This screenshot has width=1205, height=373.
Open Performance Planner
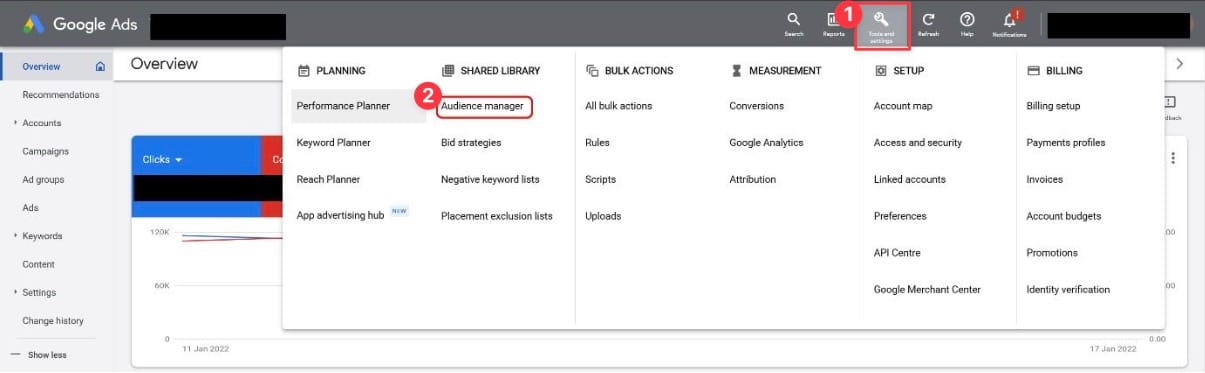click(343, 106)
